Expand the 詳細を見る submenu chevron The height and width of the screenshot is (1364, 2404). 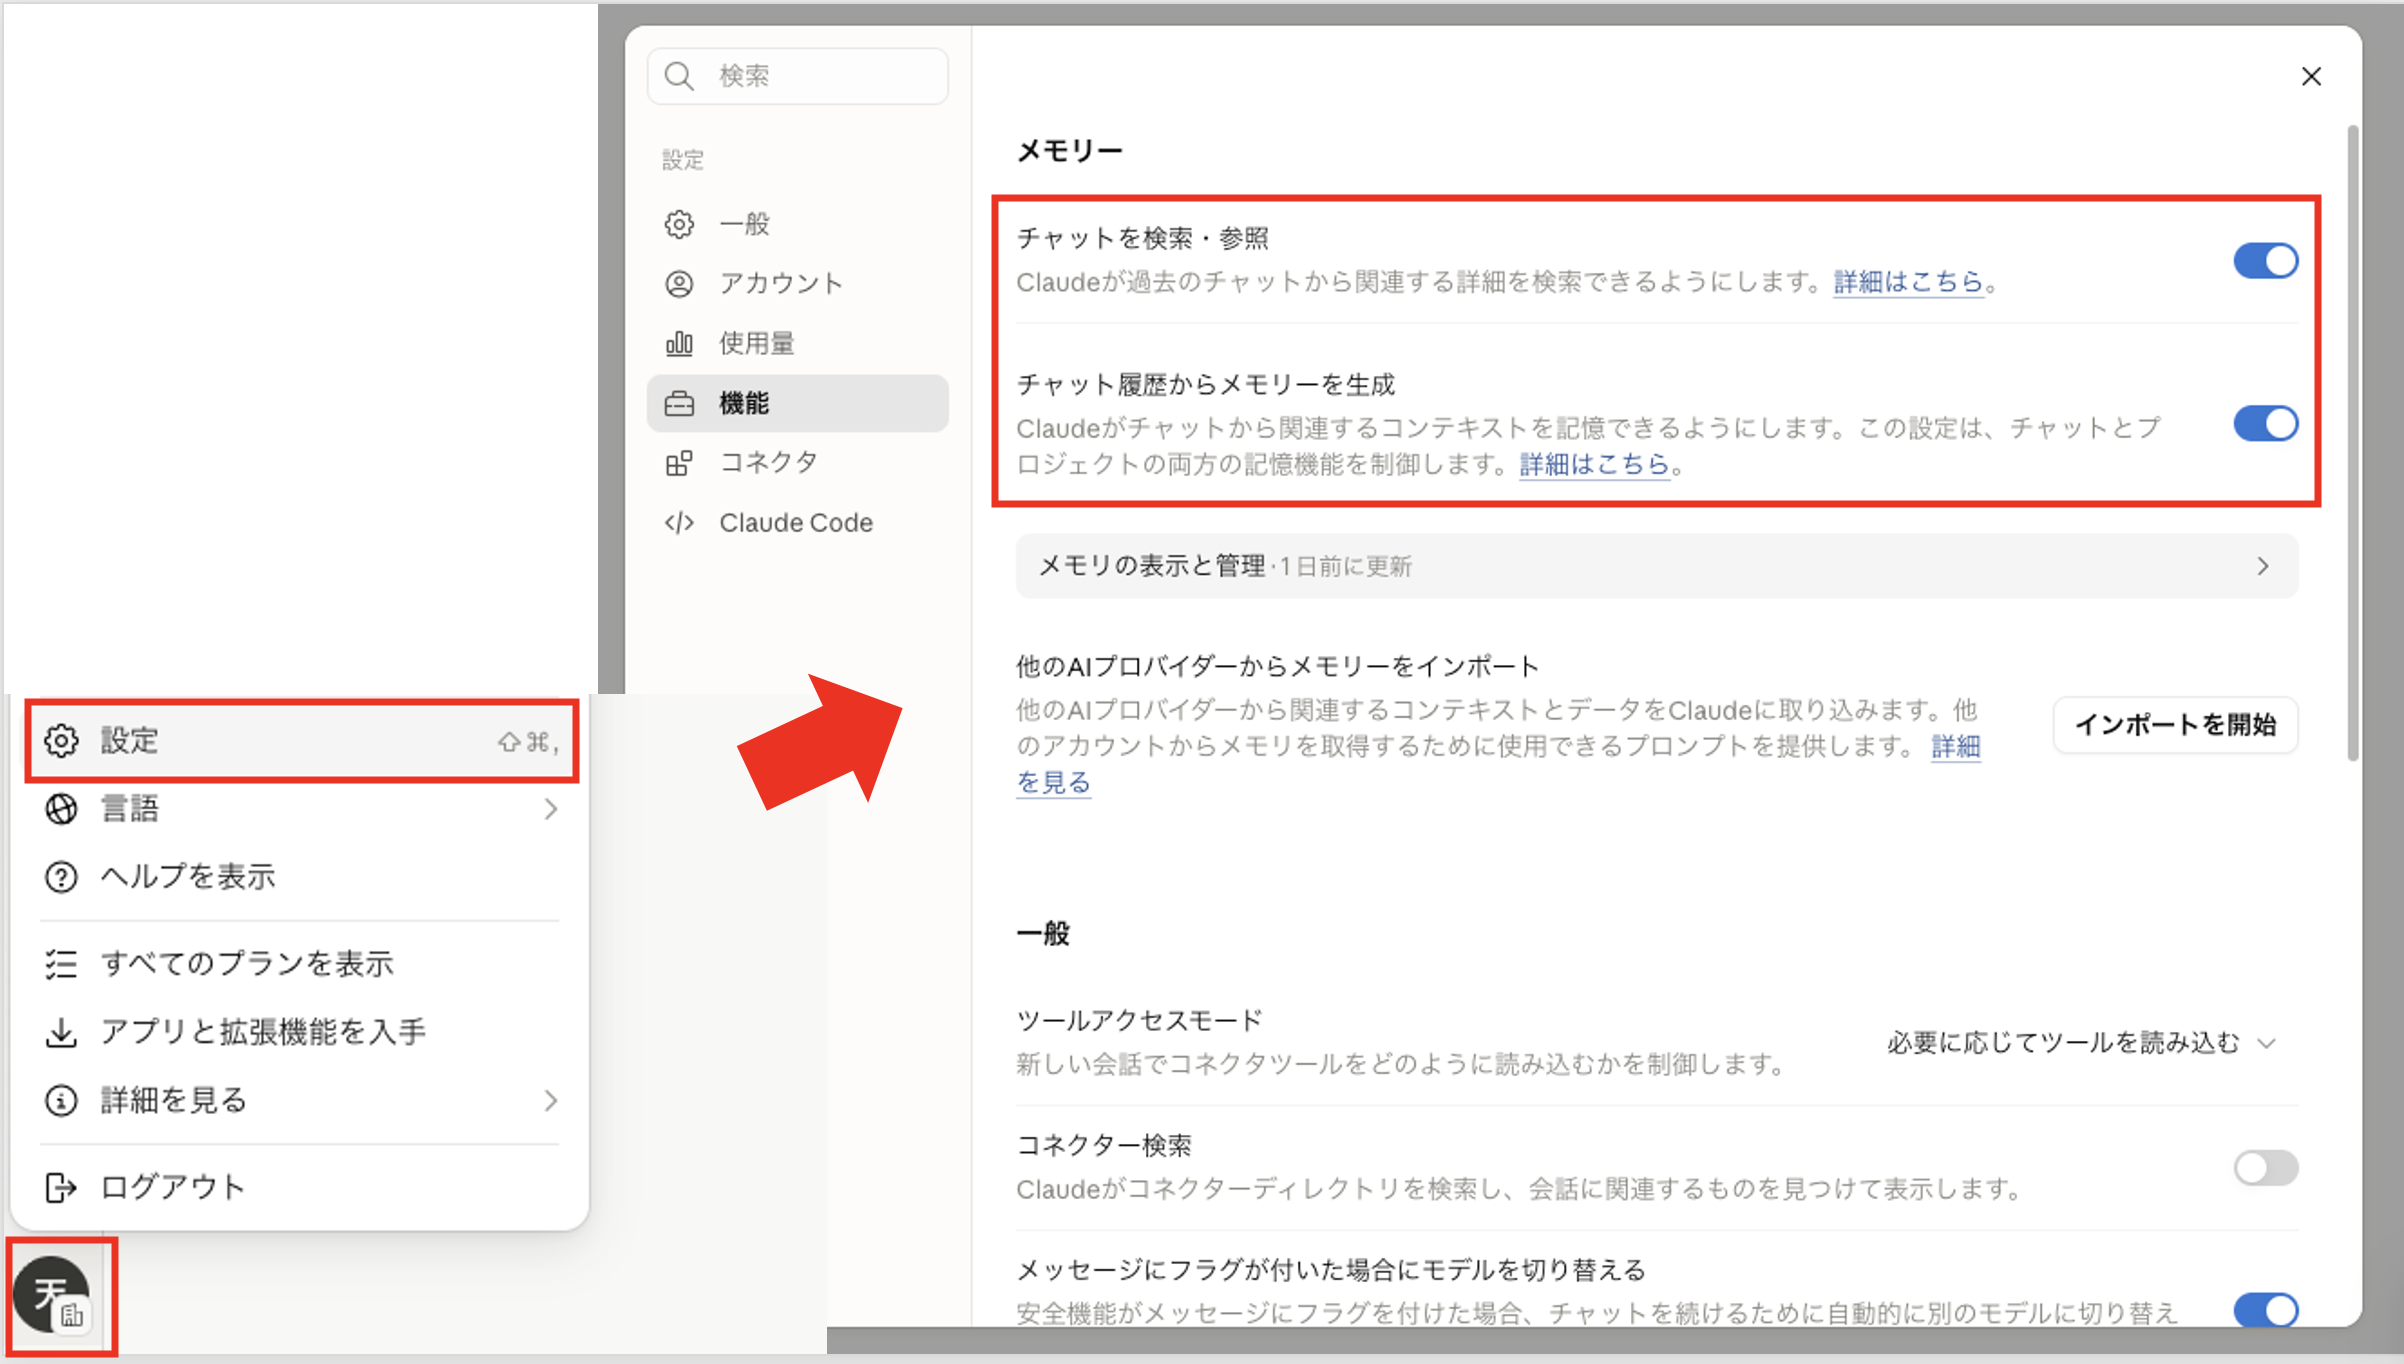[551, 1100]
